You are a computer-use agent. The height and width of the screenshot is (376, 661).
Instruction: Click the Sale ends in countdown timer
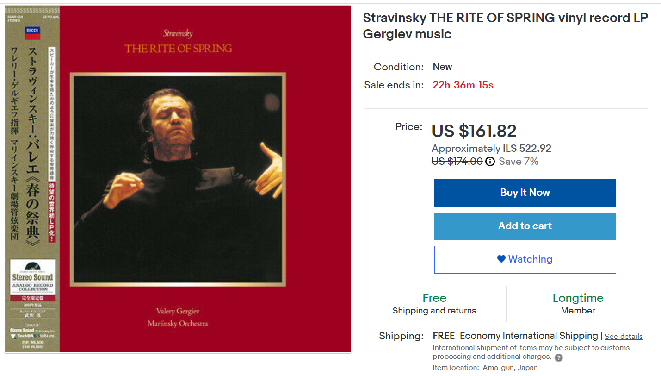point(462,85)
